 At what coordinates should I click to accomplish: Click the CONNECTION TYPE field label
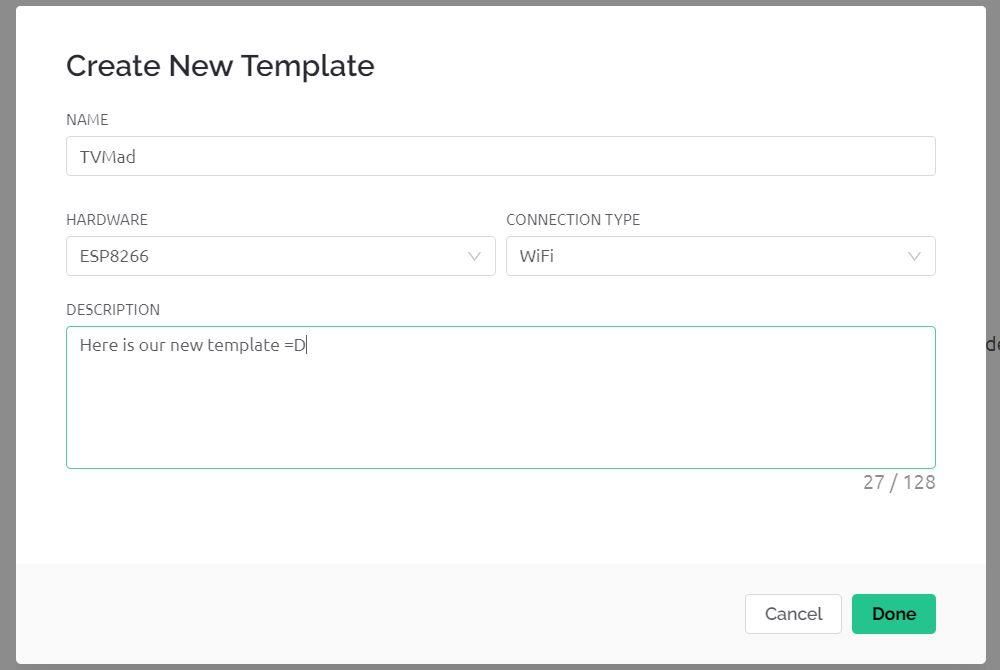click(x=573, y=219)
